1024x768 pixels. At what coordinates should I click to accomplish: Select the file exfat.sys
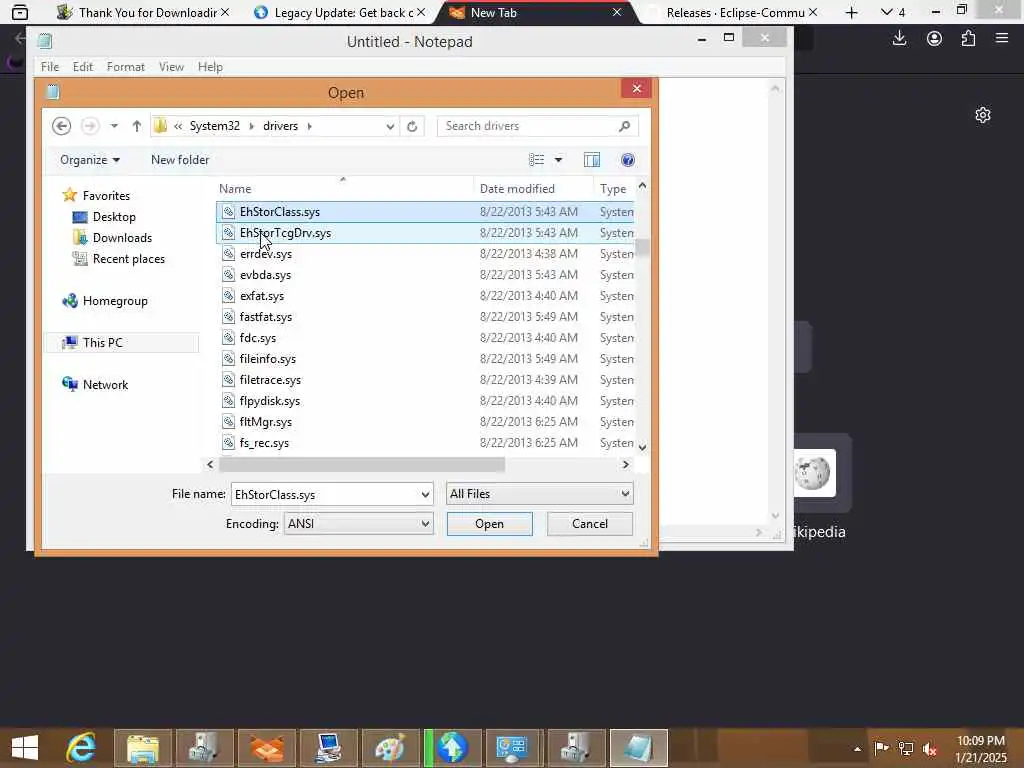click(x=424, y=296)
